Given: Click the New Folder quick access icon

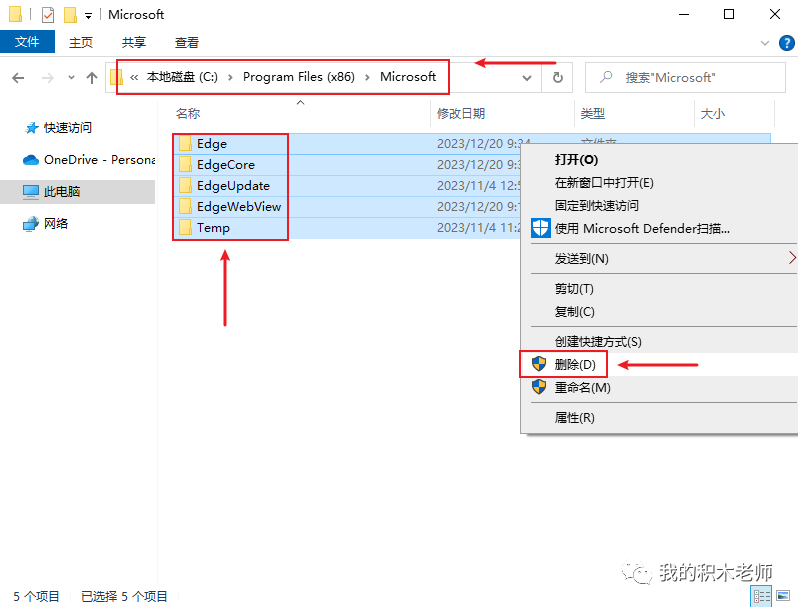Looking at the screenshot, I should 70,15.
